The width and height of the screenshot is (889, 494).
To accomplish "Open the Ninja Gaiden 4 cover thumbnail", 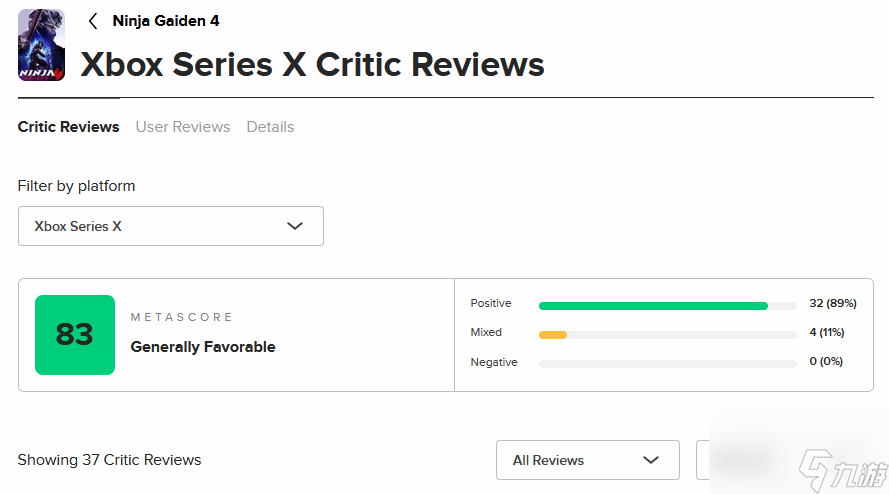I will coord(41,45).
